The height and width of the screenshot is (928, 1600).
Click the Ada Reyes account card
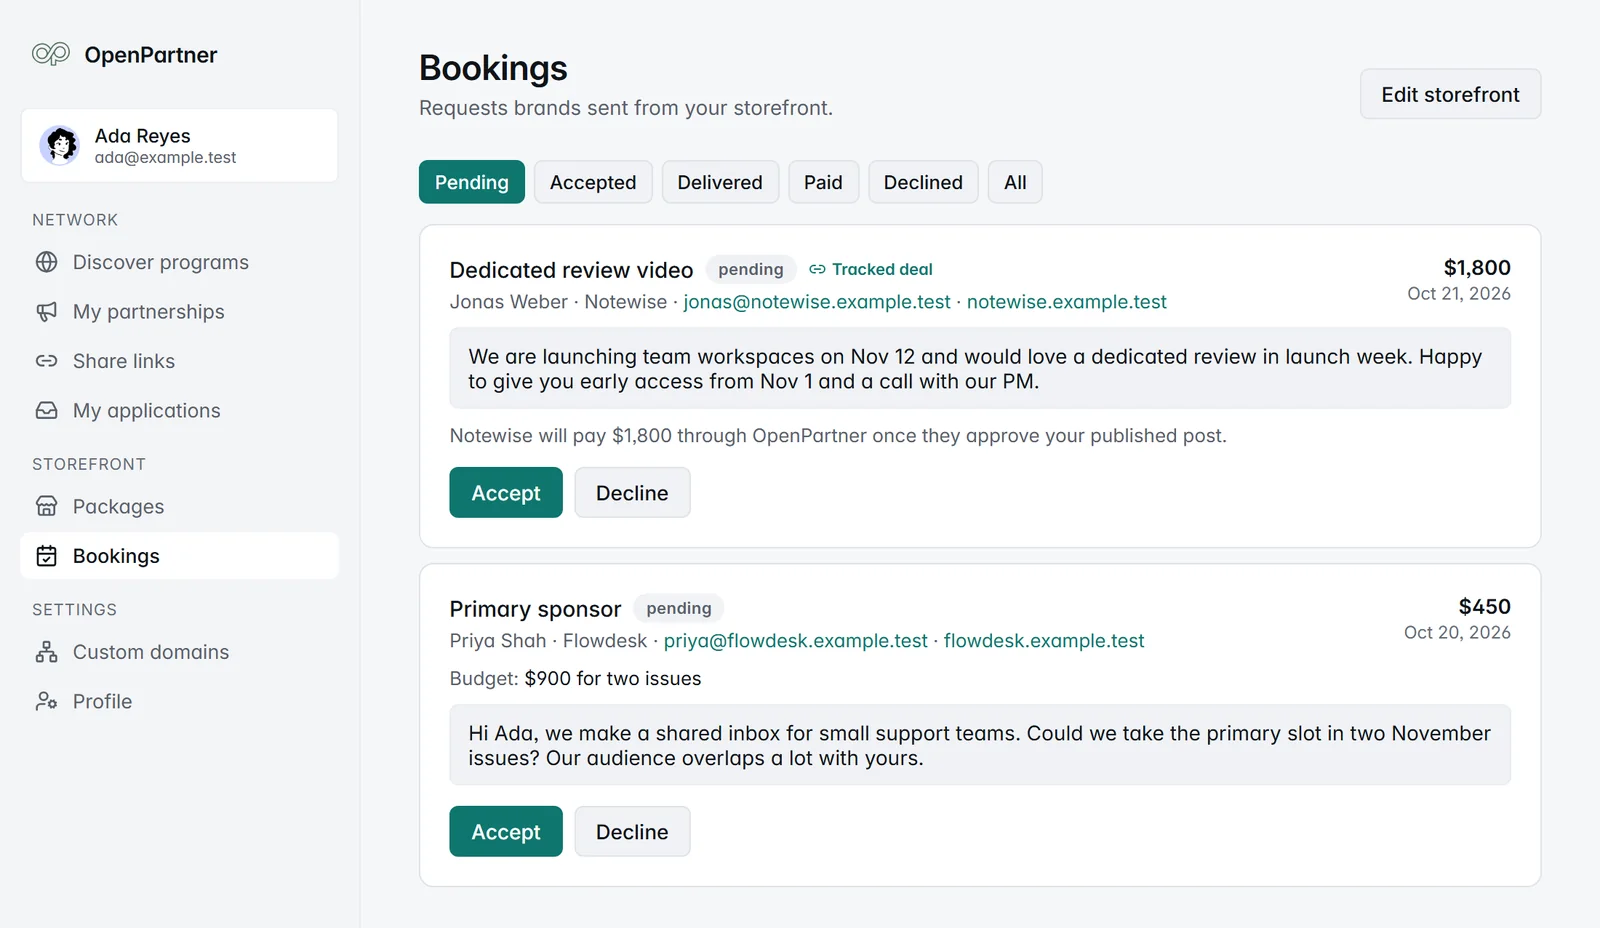(x=180, y=146)
